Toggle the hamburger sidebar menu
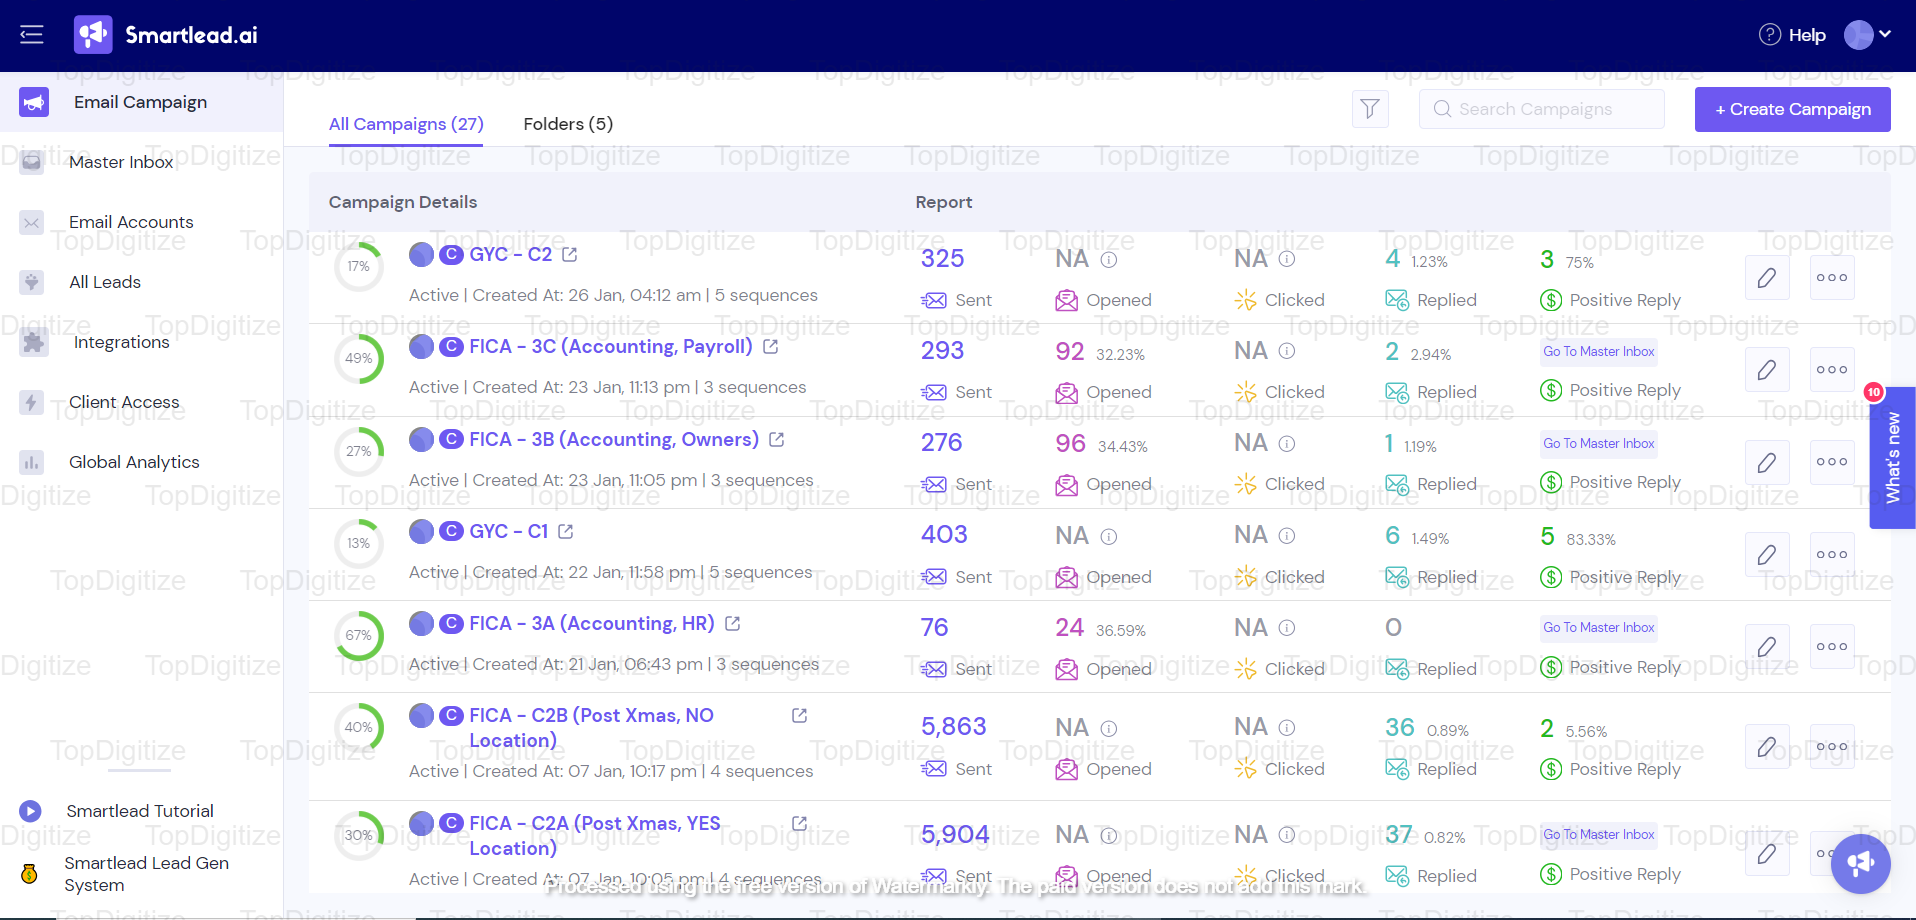 coord(32,35)
